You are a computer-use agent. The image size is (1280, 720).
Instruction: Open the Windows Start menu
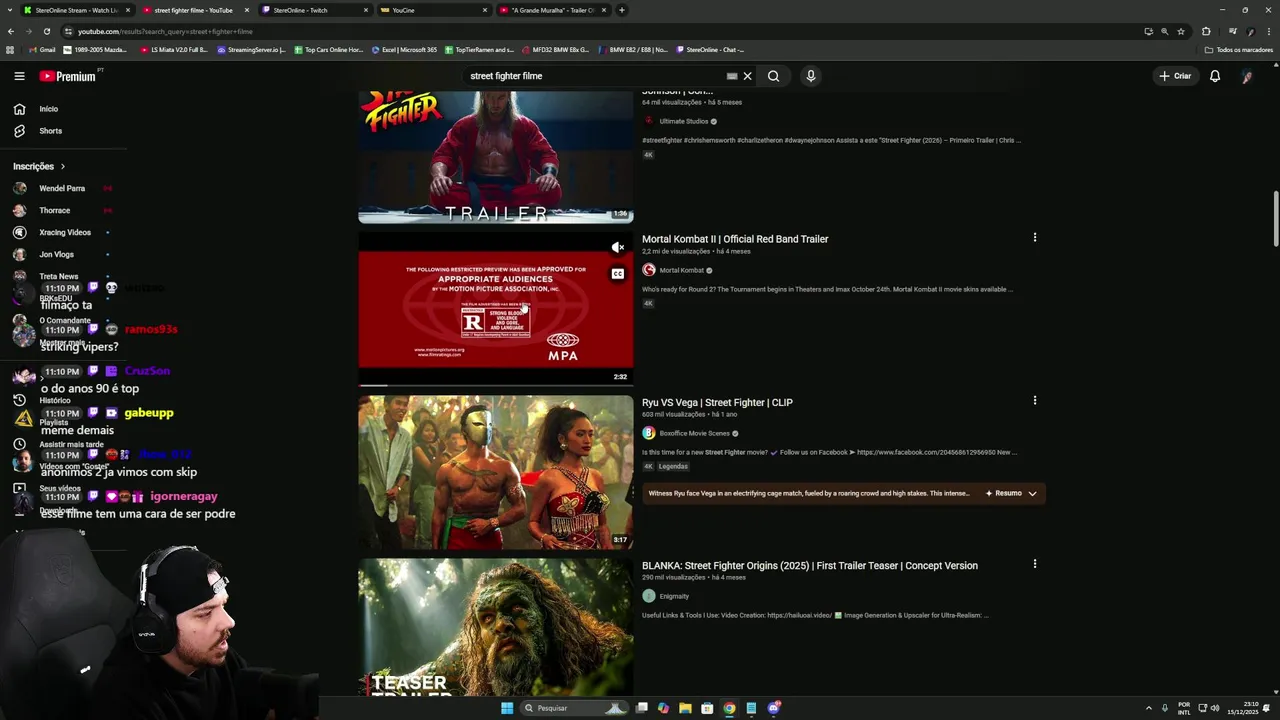507,708
